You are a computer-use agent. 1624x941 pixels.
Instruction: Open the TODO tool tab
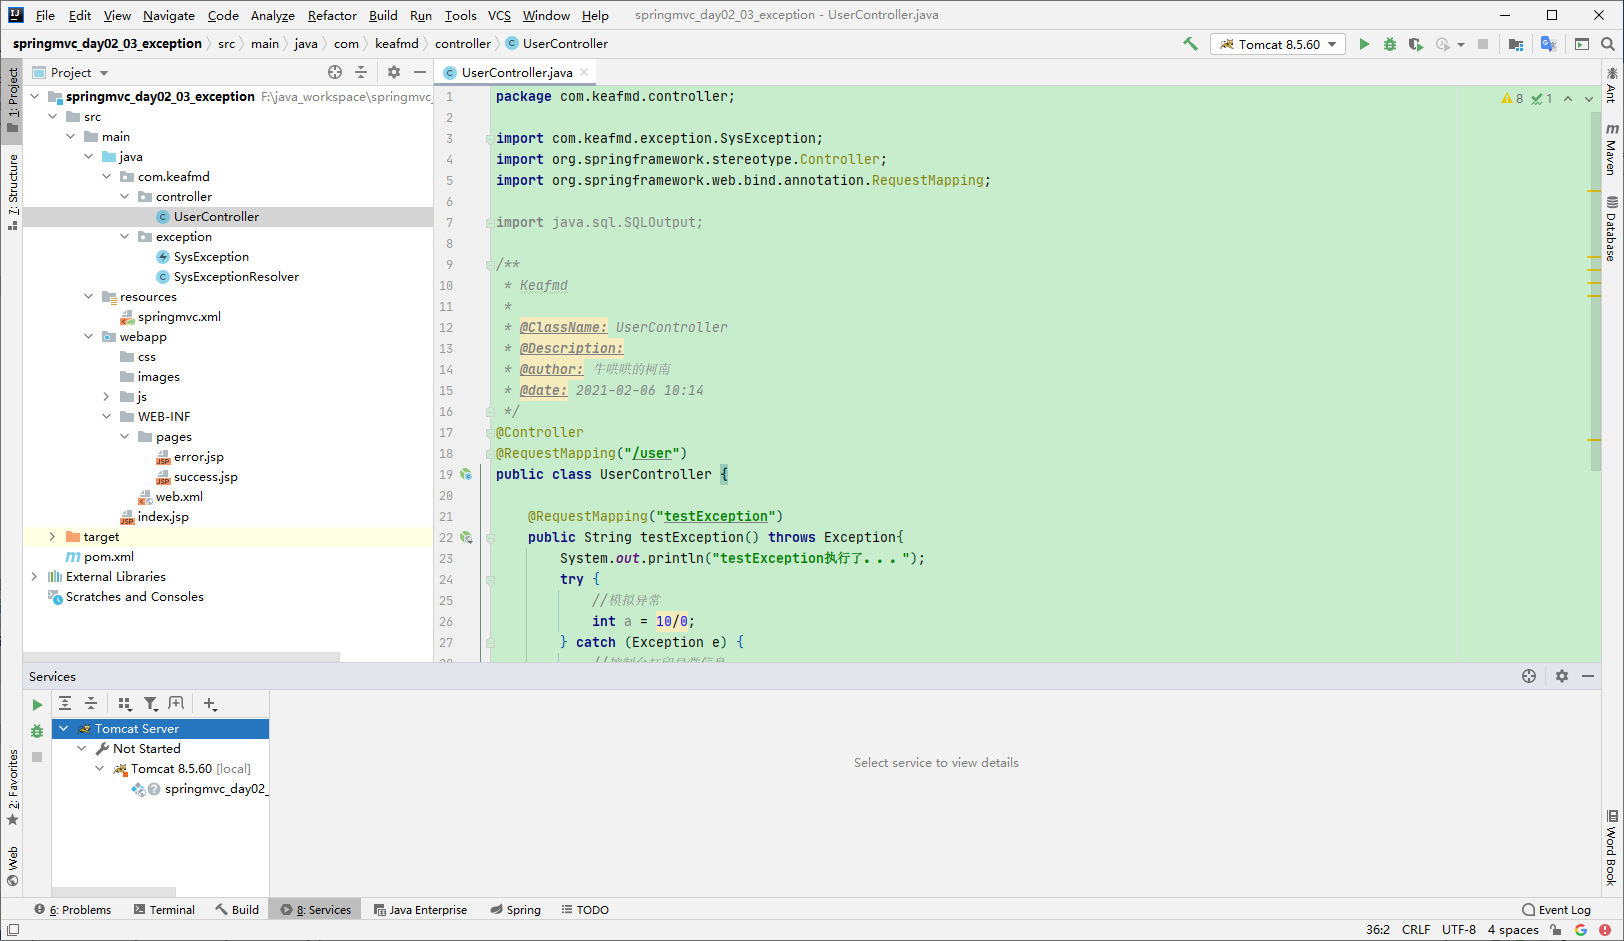(585, 910)
